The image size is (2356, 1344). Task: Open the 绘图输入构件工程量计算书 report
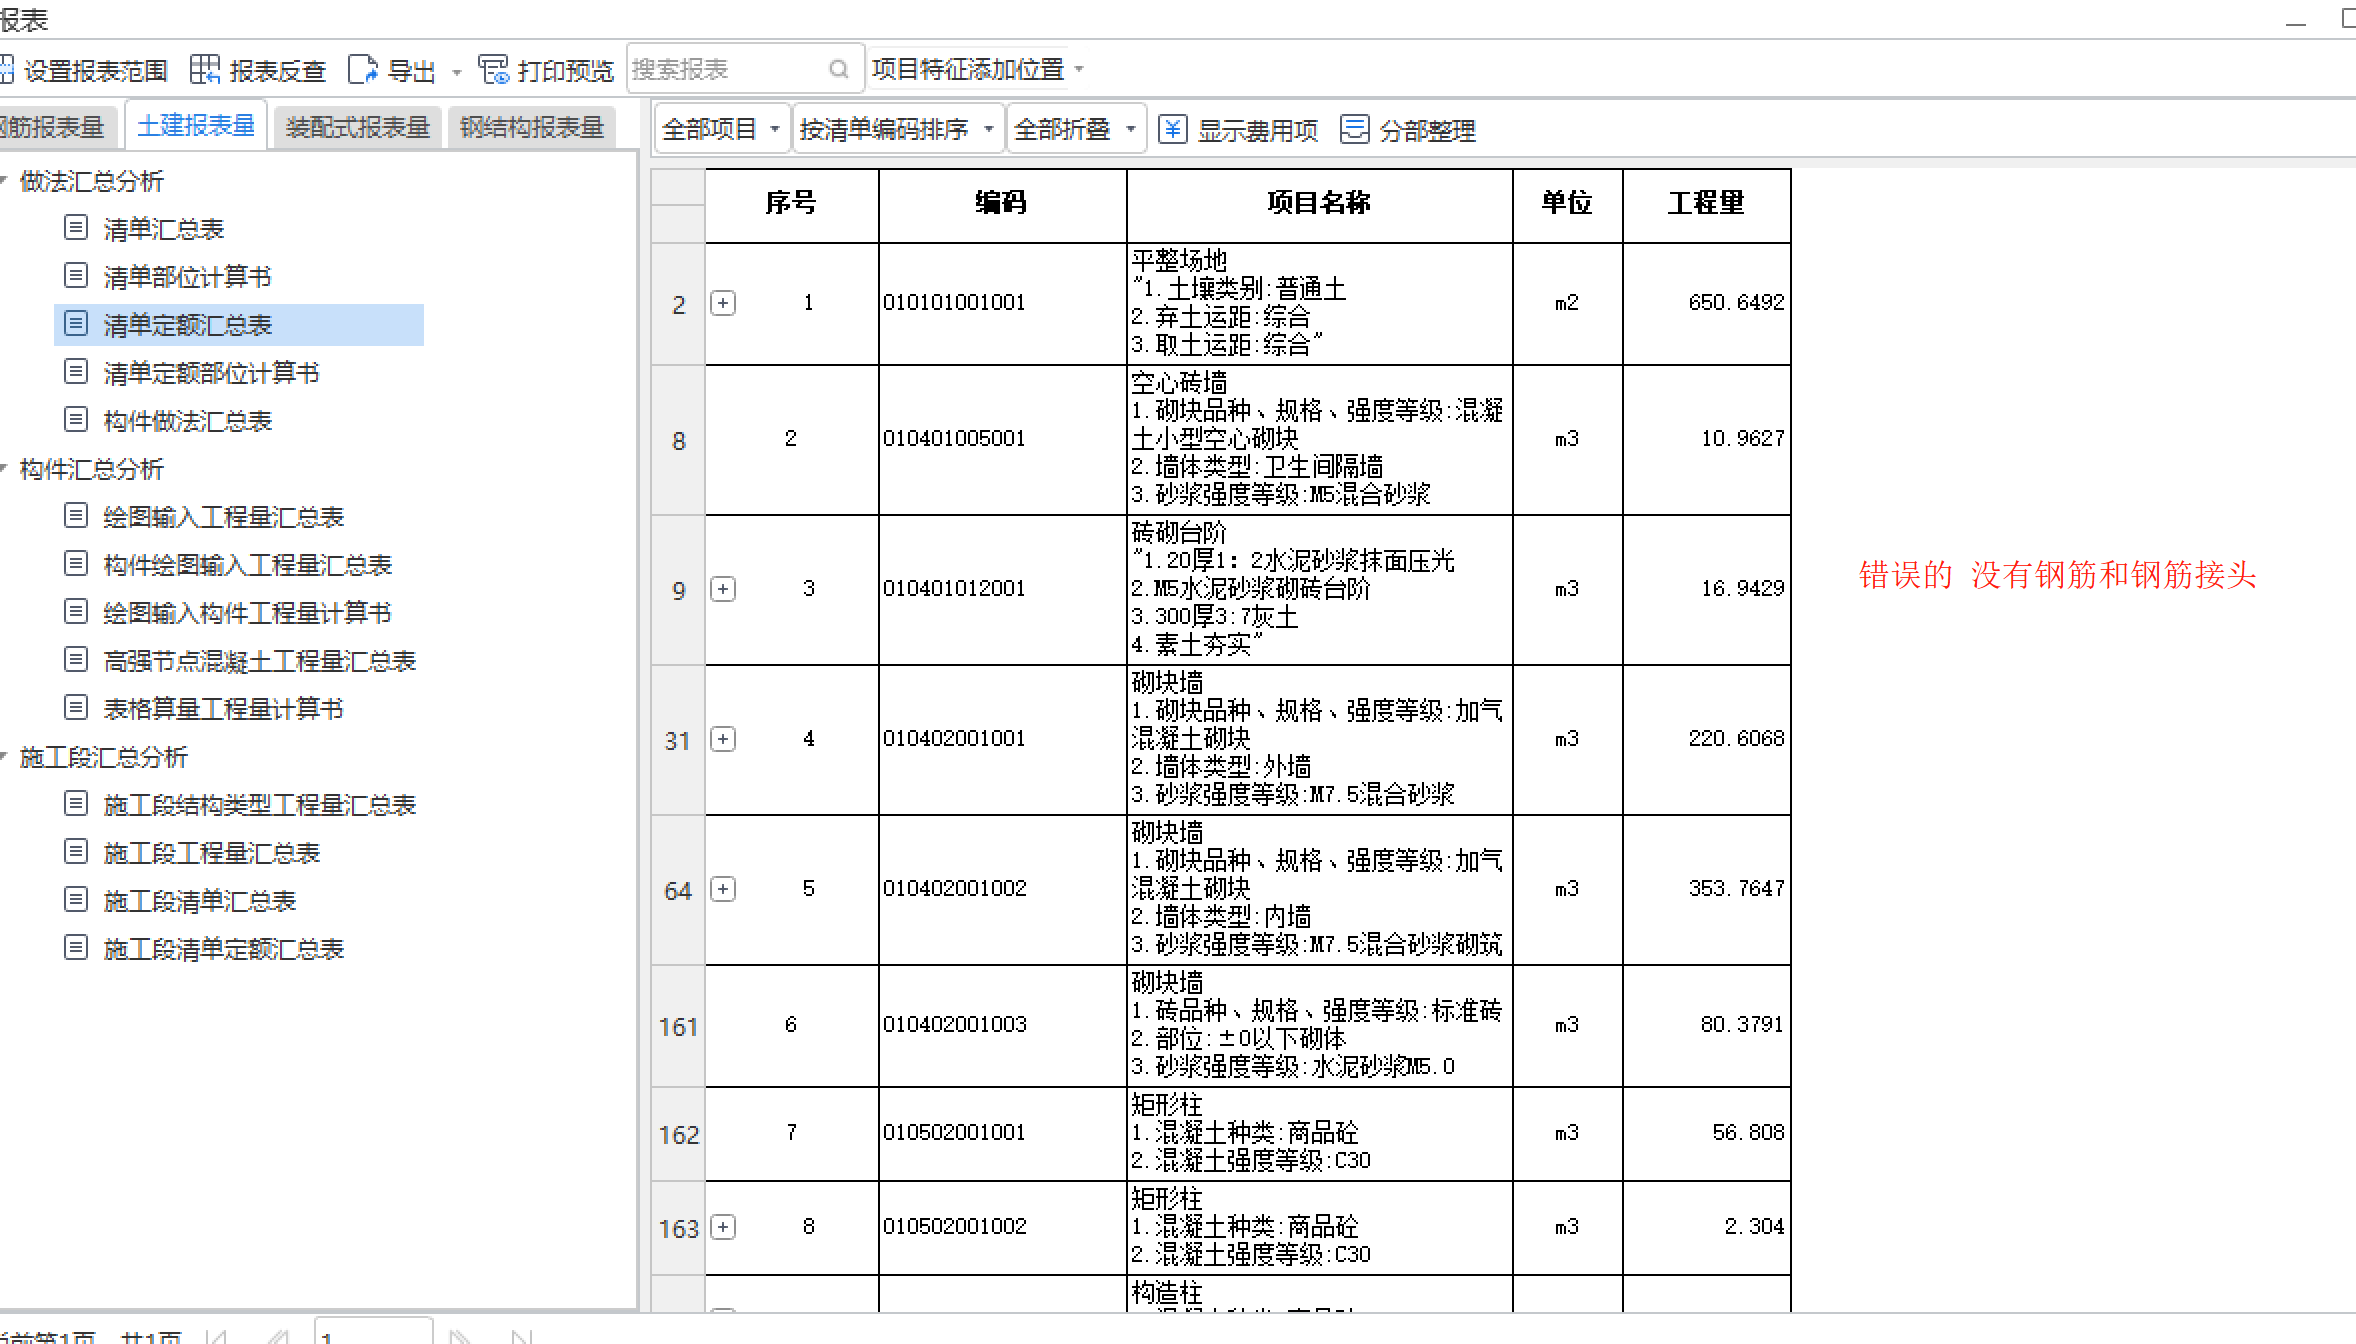tap(247, 613)
